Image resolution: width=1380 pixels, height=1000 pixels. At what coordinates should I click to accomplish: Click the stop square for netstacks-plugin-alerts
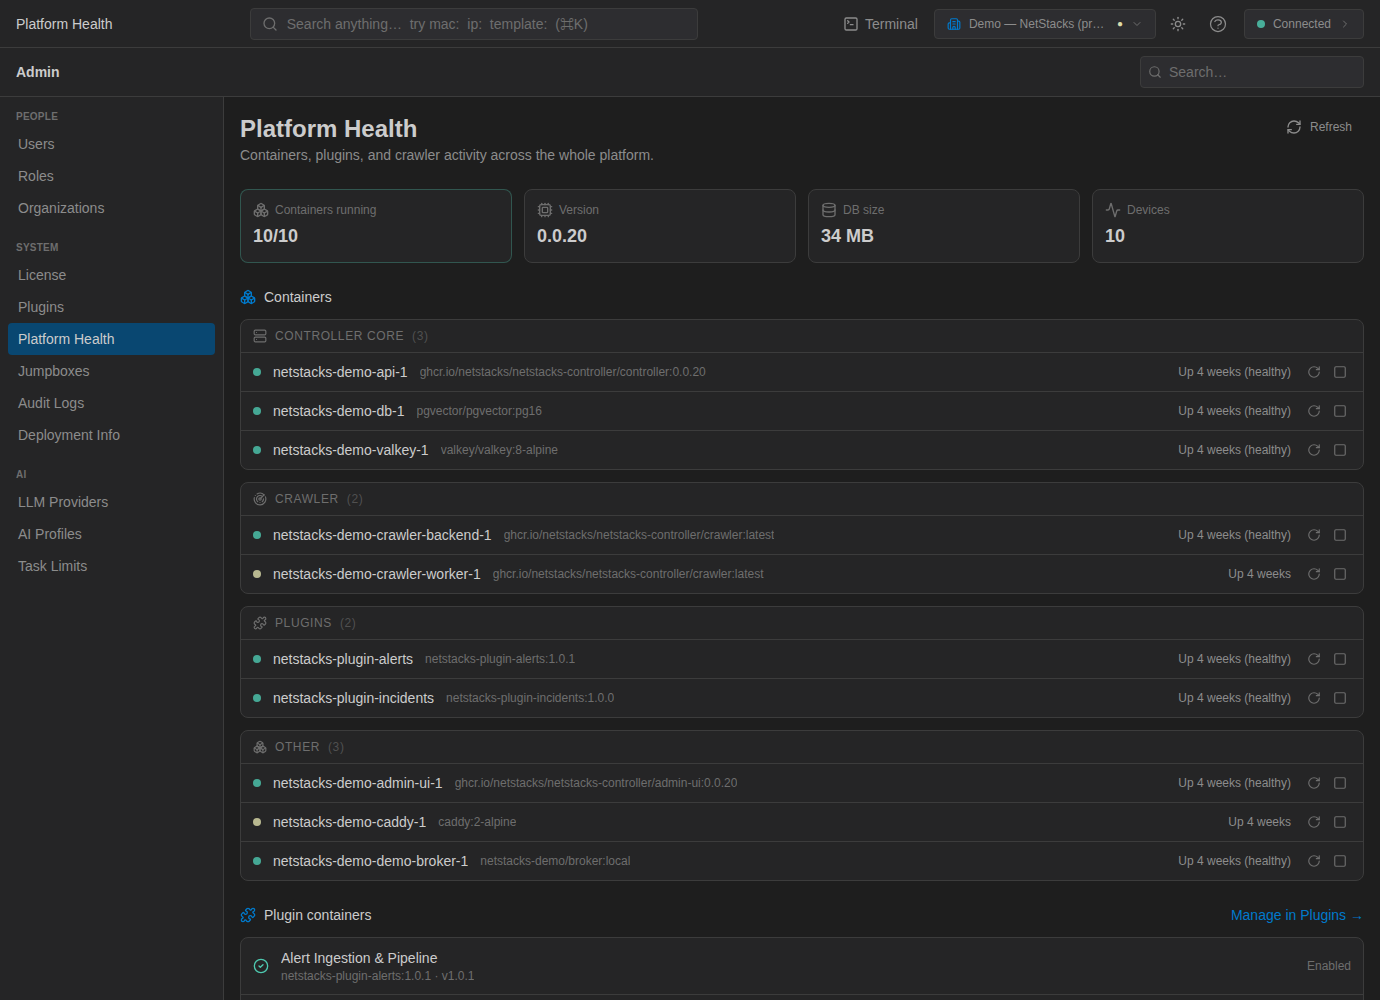(1340, 659)
